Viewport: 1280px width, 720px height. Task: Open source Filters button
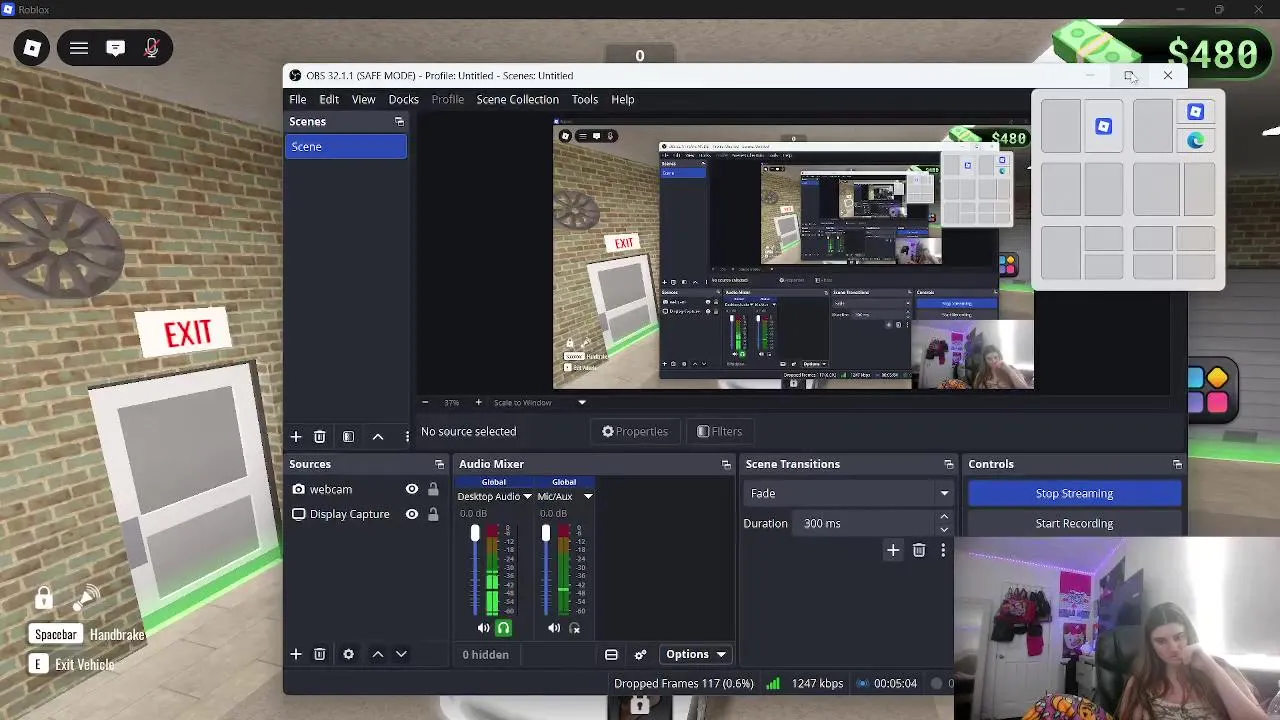[720, 432]
